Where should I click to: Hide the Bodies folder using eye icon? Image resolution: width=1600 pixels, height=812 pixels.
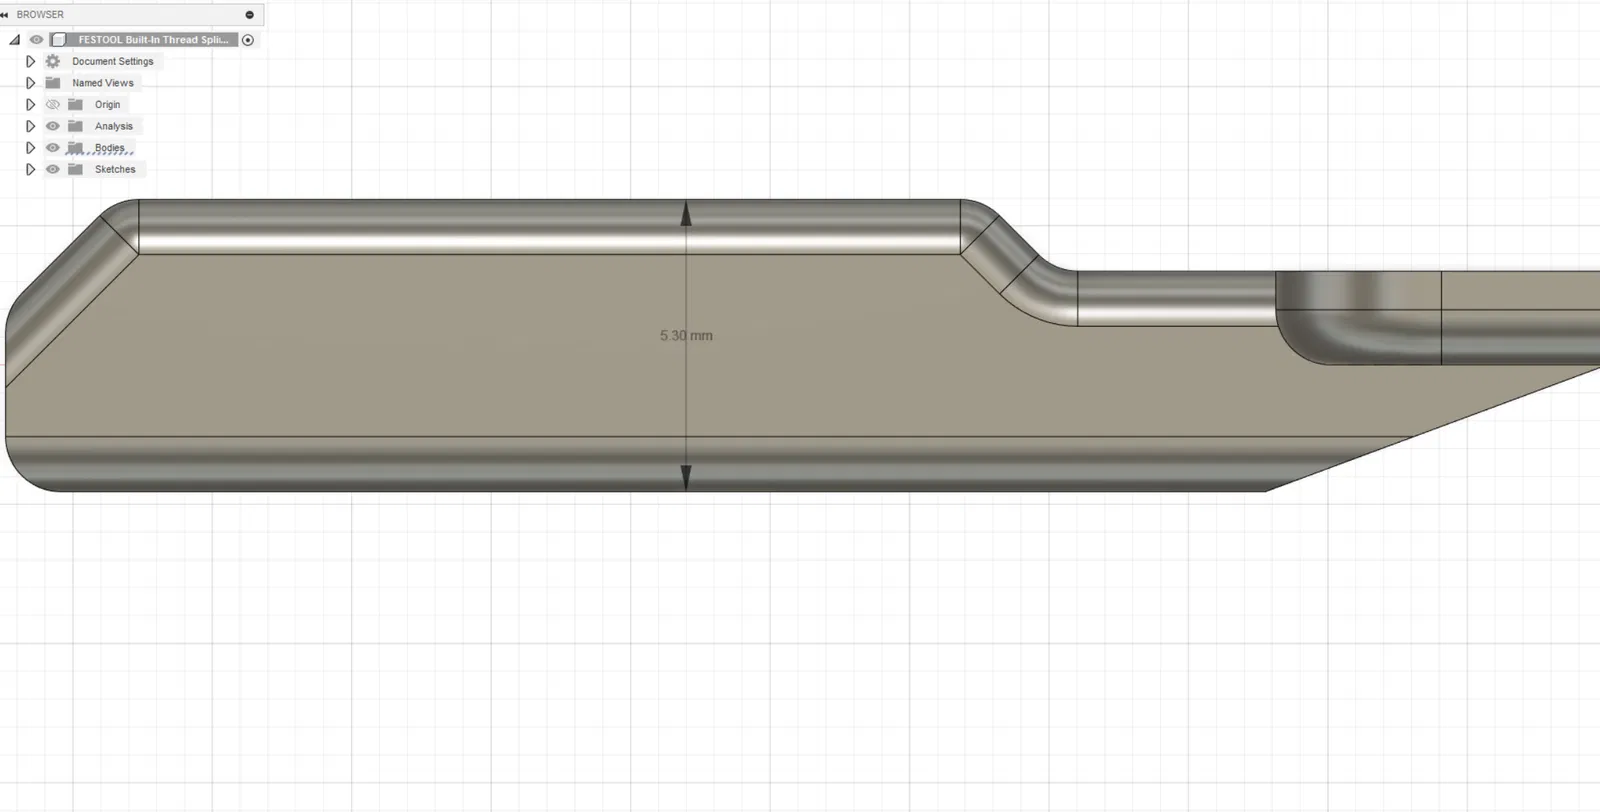(53, 148)
